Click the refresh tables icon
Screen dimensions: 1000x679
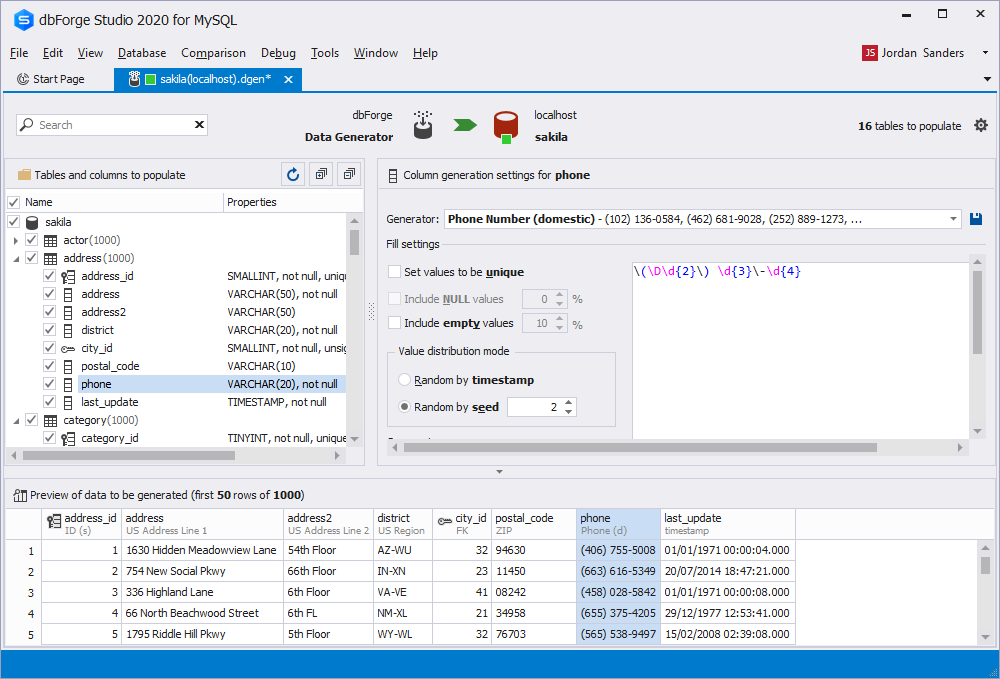coord(293,174)
